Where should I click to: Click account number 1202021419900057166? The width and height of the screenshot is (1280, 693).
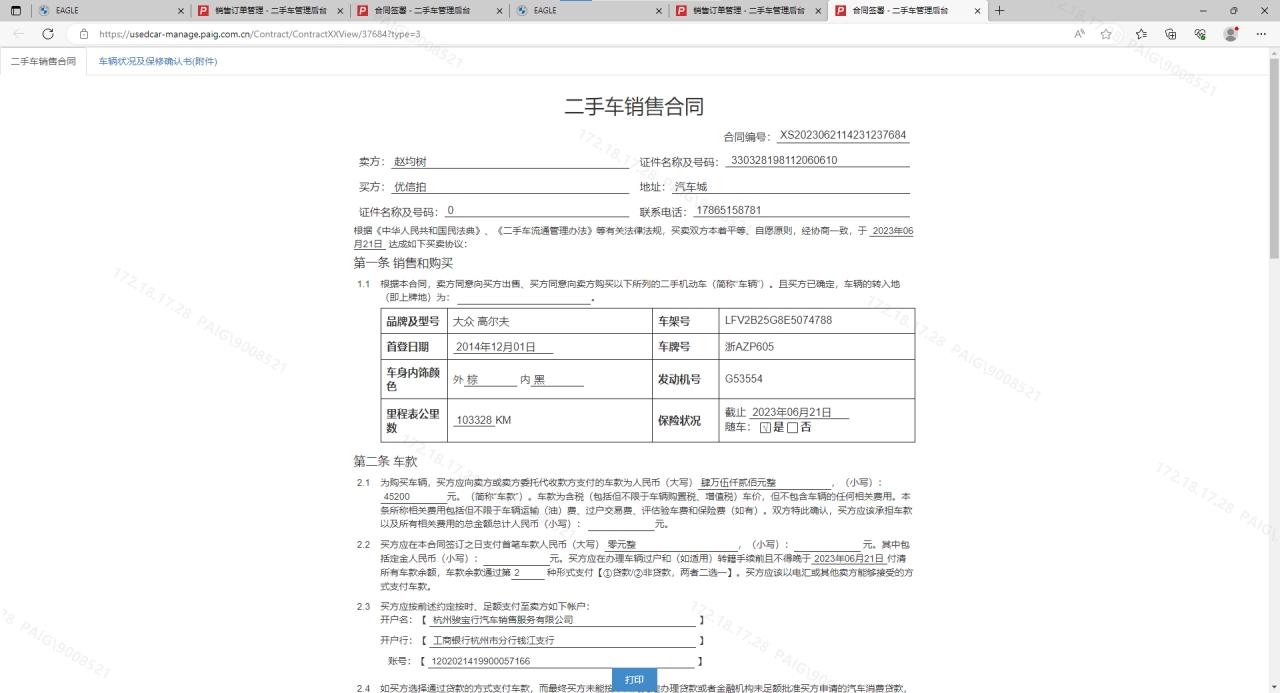(480, 661)
